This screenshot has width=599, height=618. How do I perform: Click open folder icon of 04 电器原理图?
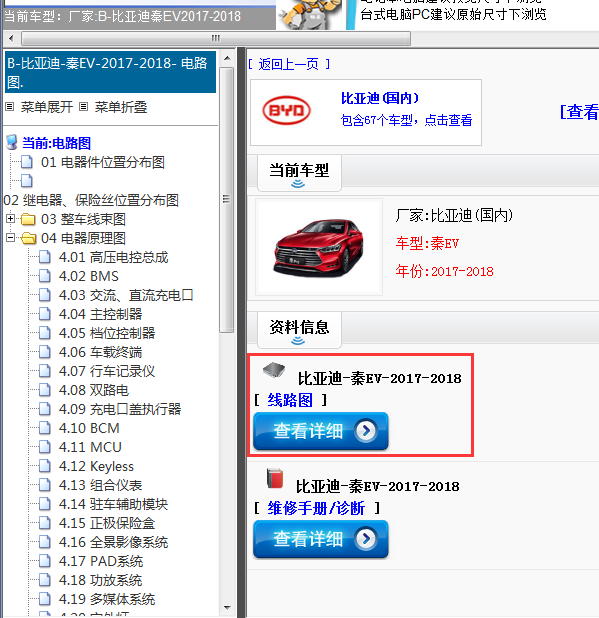point(28,238)
